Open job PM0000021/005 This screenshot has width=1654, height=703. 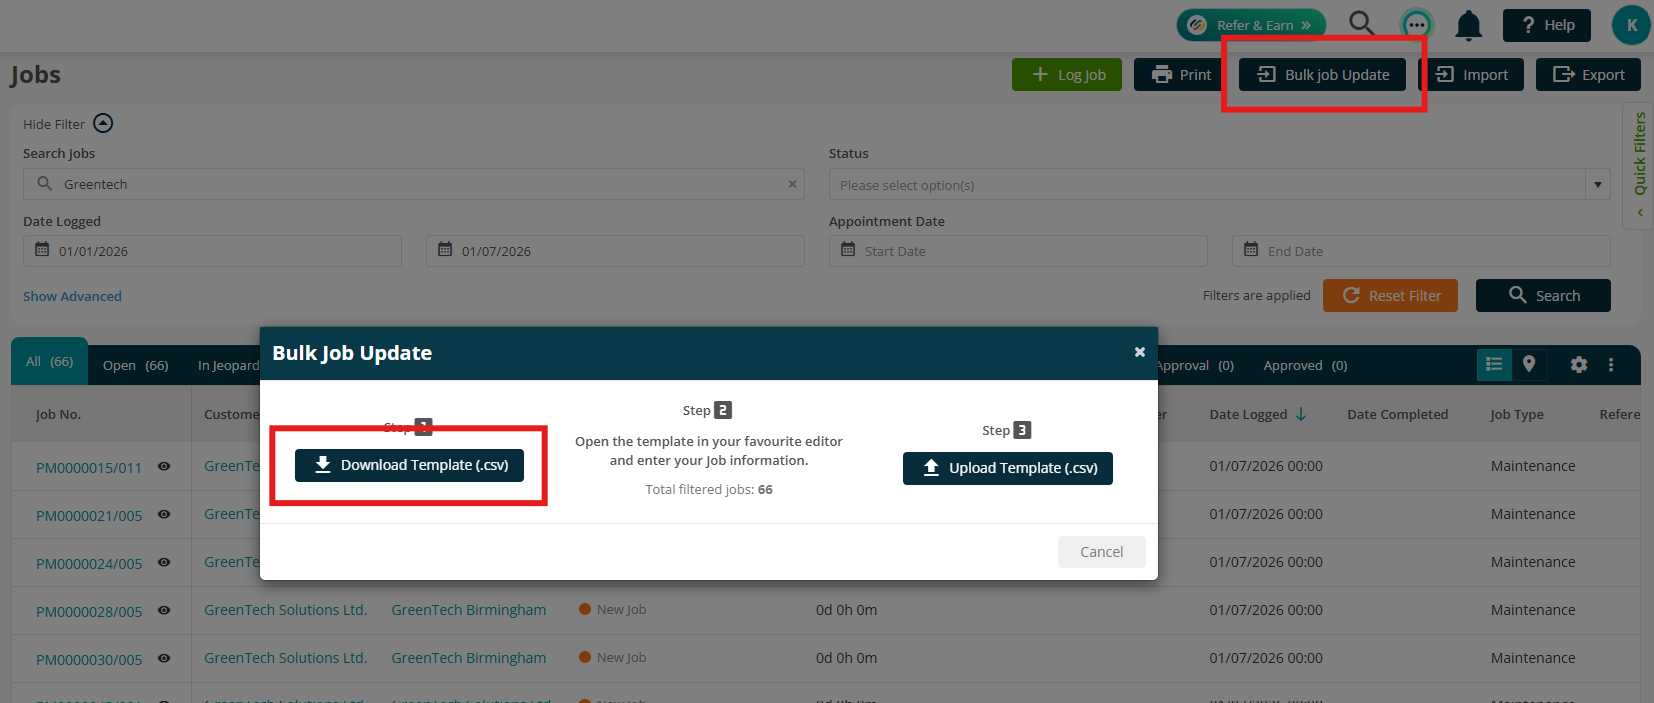(89, 516)
